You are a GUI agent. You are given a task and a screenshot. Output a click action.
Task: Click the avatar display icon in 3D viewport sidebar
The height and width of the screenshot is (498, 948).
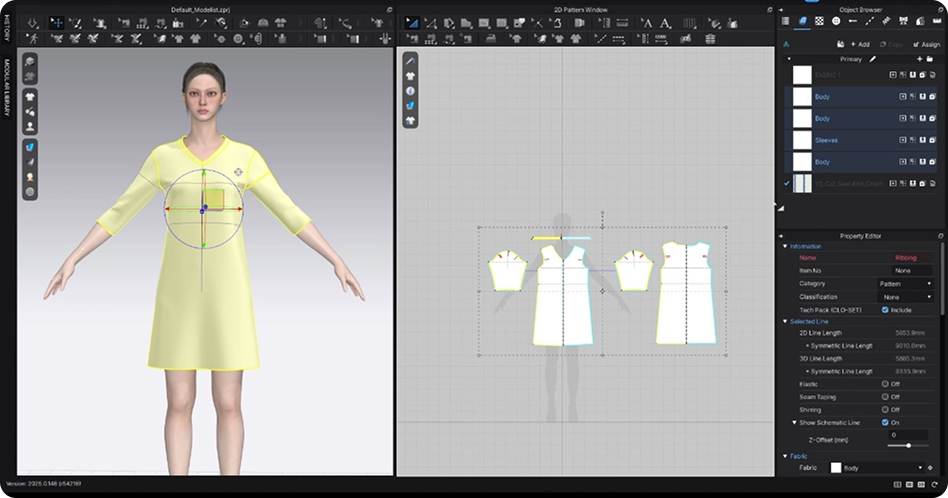[x=30, y=127]
